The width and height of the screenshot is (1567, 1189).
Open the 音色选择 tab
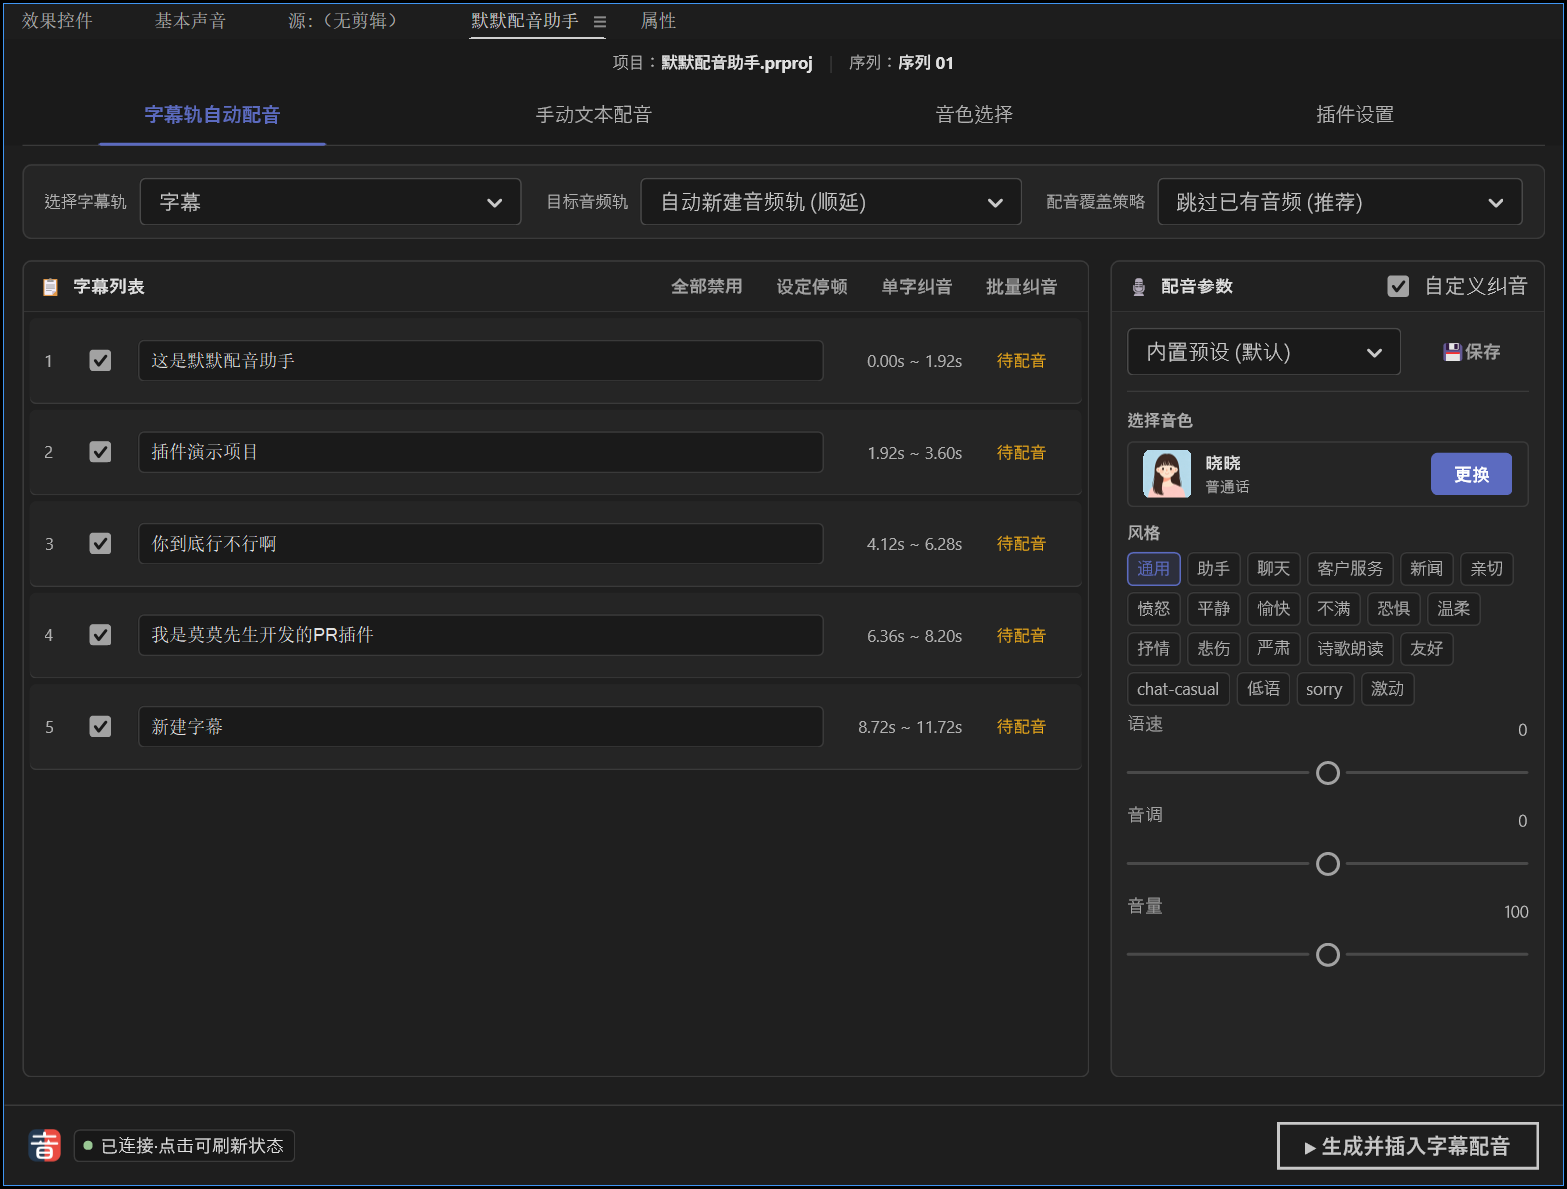pos(974,115)
